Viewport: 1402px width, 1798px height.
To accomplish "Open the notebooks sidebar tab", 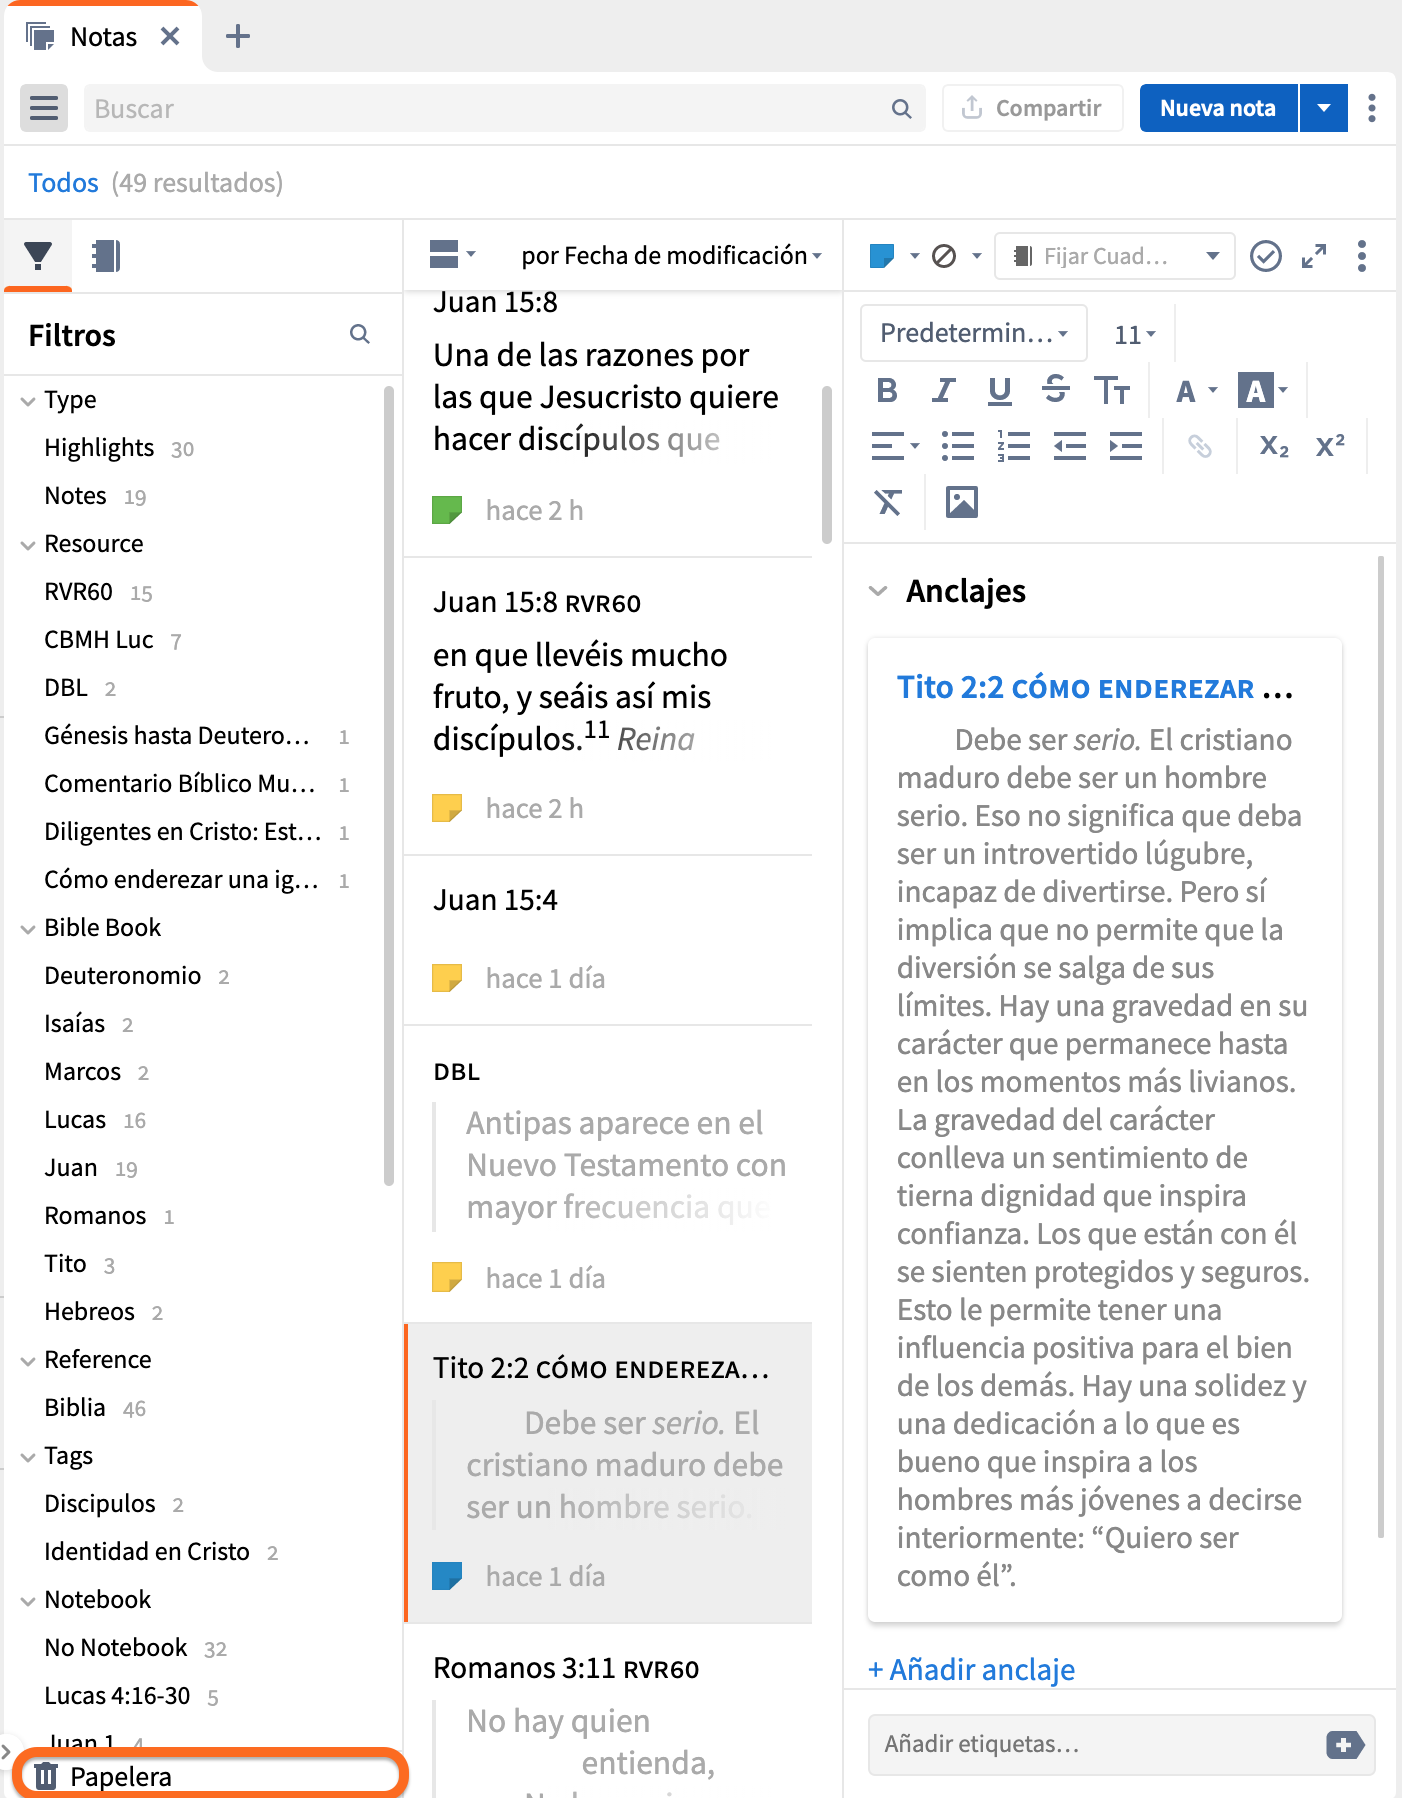I will 105,257.
